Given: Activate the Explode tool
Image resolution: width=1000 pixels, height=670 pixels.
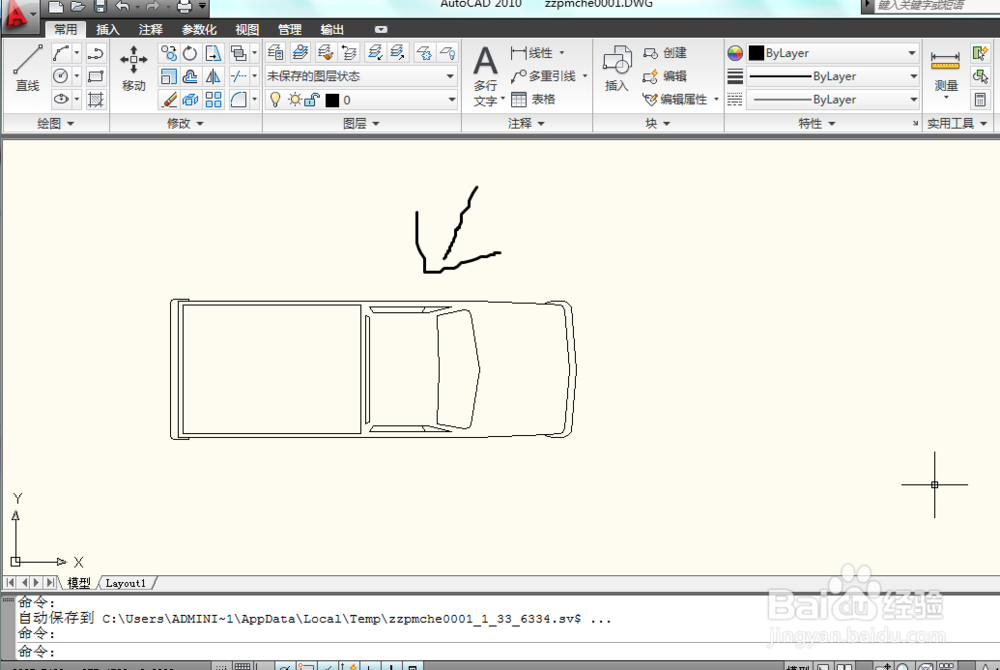Looking at the screenshot, I should coord(190,99).
